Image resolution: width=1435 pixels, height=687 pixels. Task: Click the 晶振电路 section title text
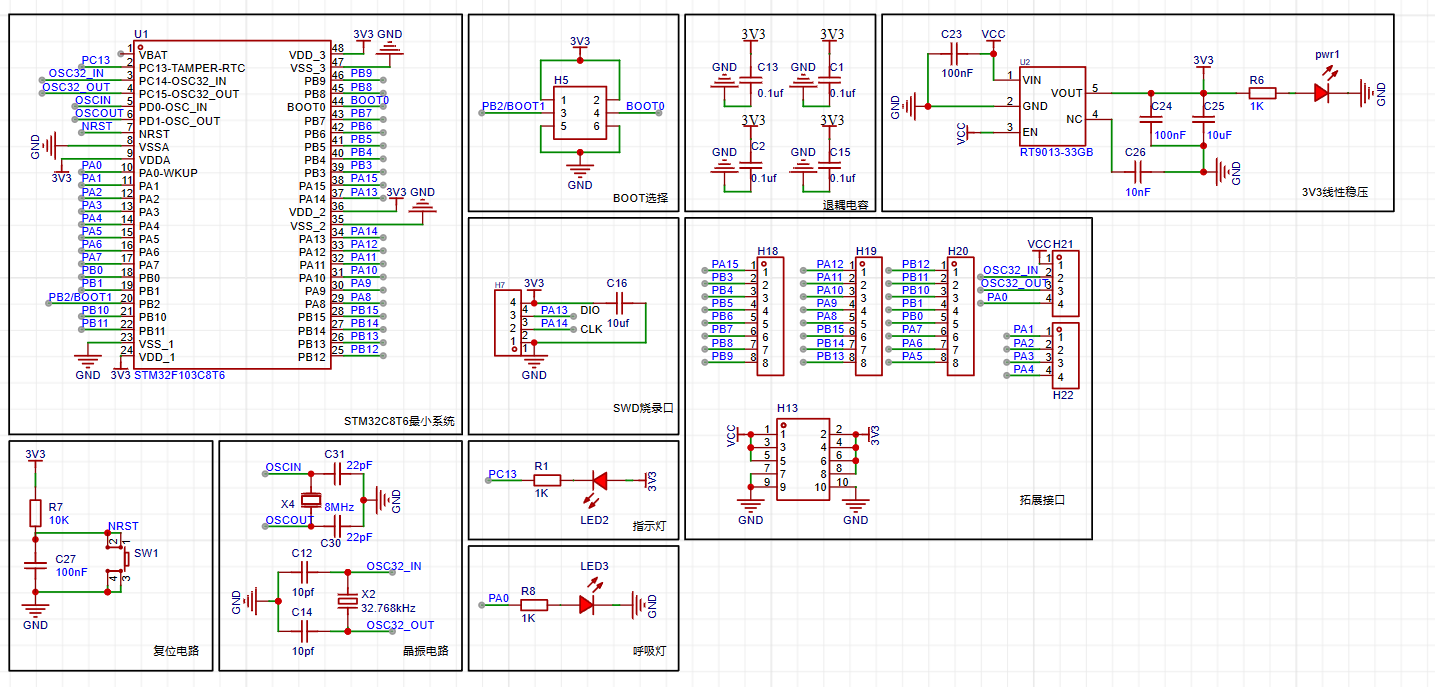click(x=424, y=650)
